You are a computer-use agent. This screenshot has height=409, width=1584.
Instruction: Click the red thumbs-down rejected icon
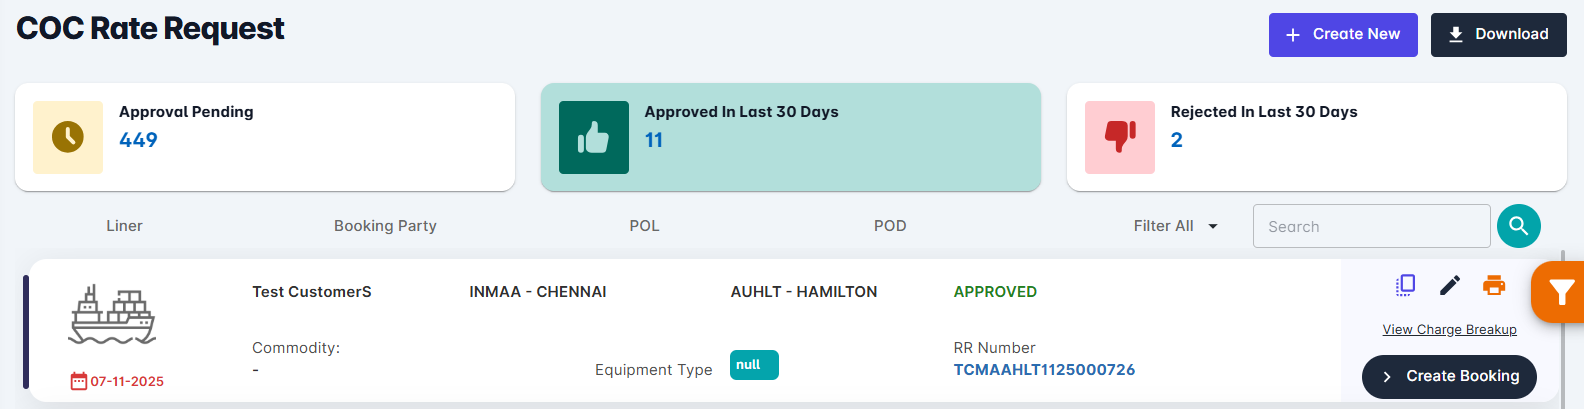(x=1120, y=137)
